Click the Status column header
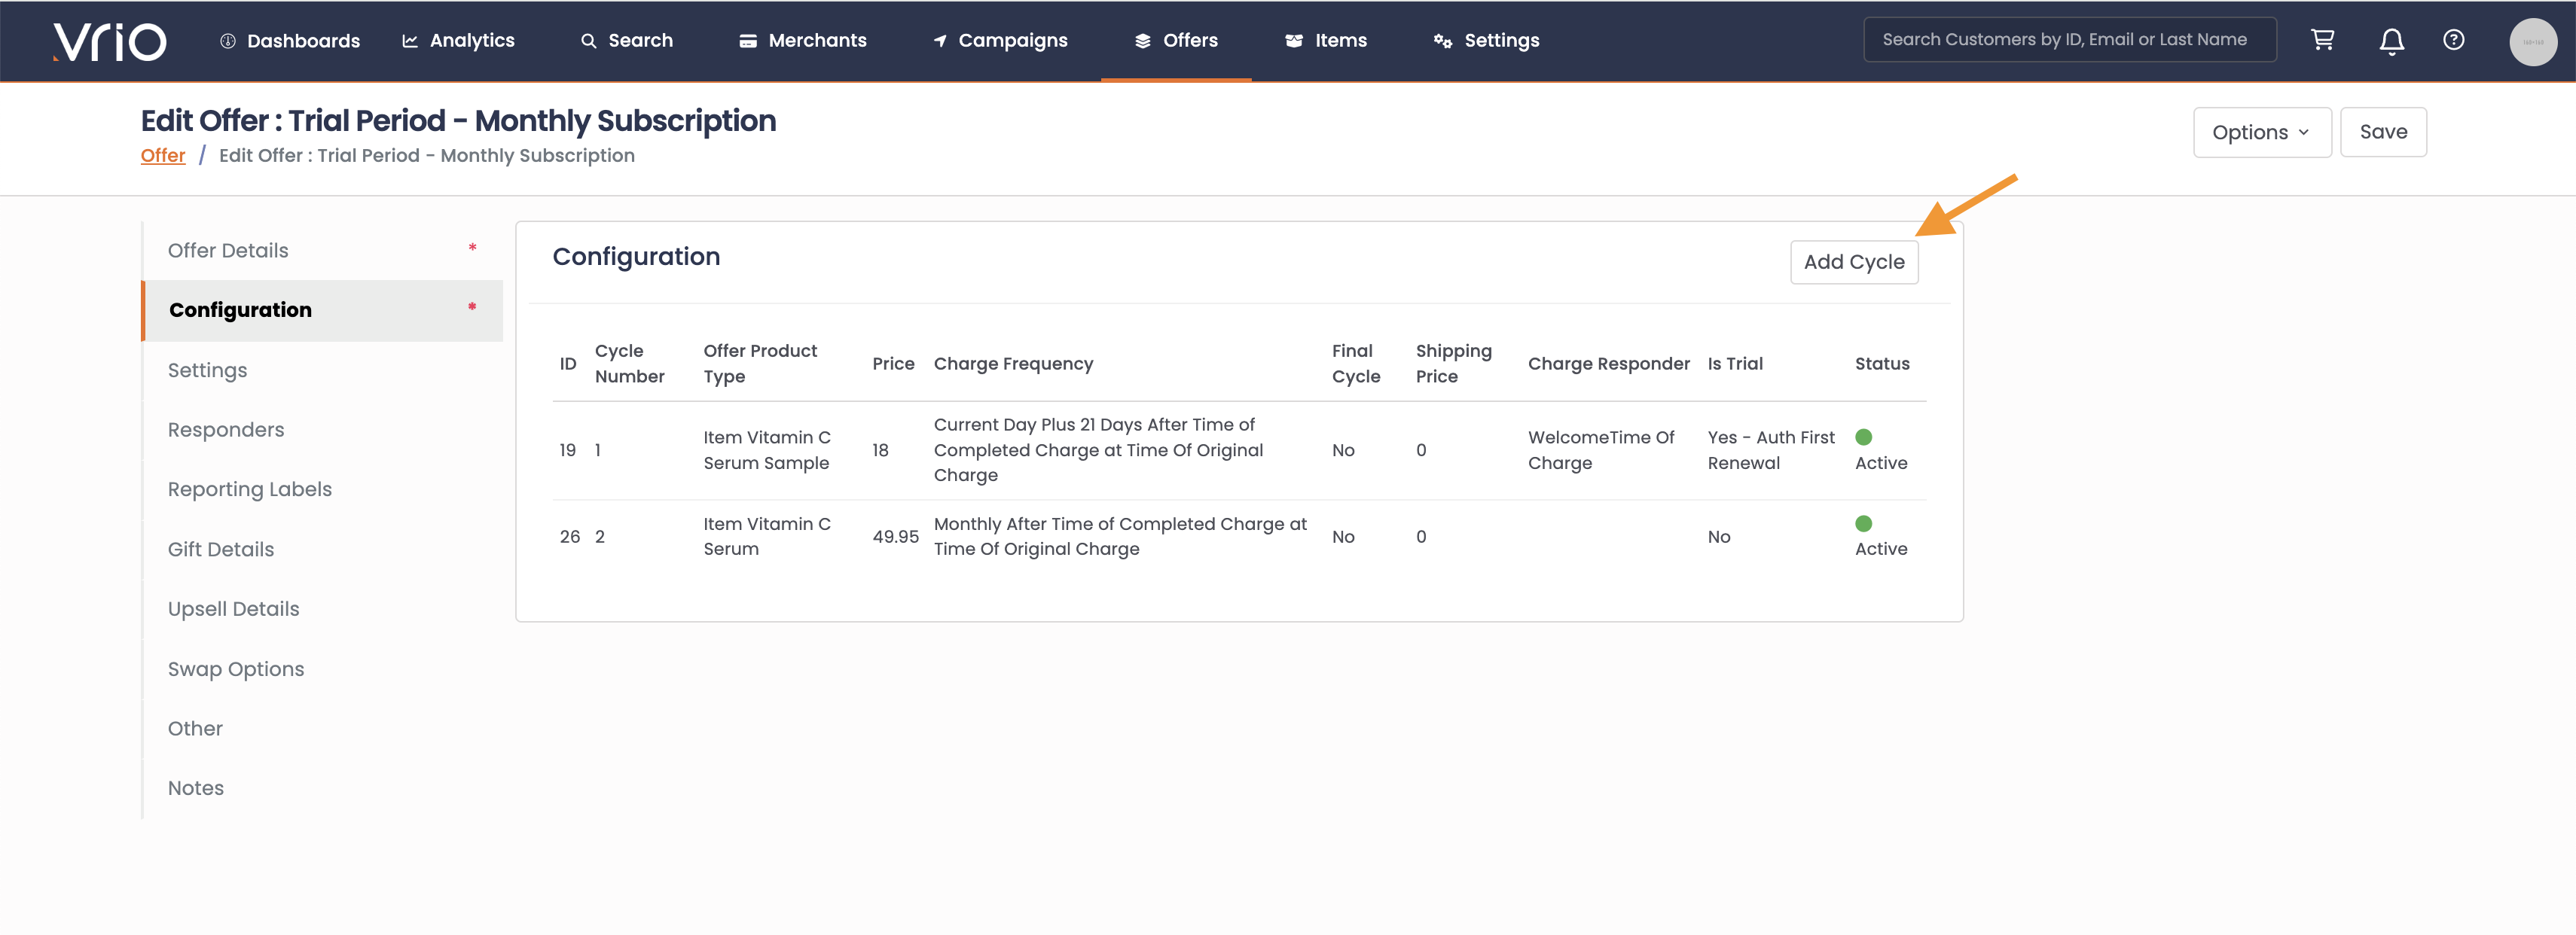 [x=1882, y=364]
